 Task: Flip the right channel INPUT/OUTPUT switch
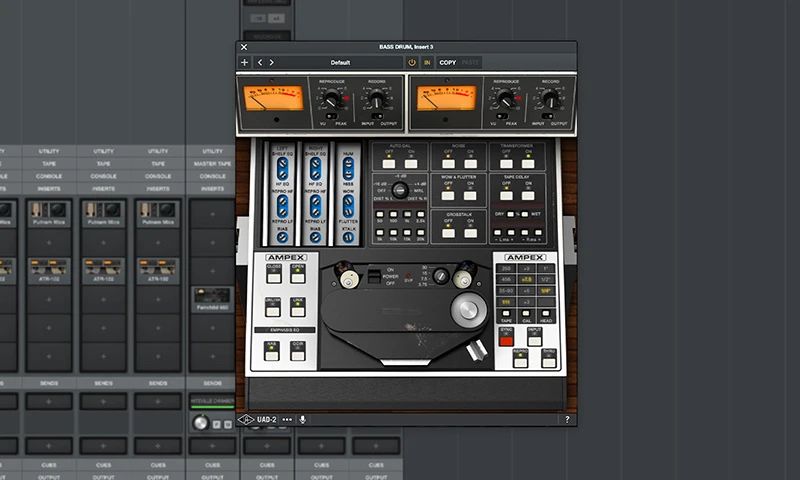point(547,116)
